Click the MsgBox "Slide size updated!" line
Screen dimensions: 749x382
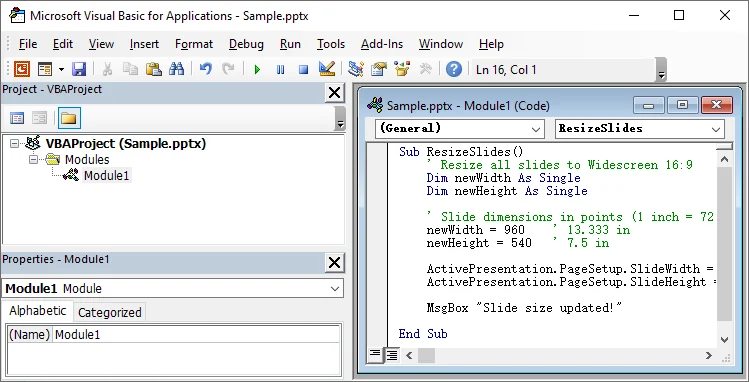point(524,308)
